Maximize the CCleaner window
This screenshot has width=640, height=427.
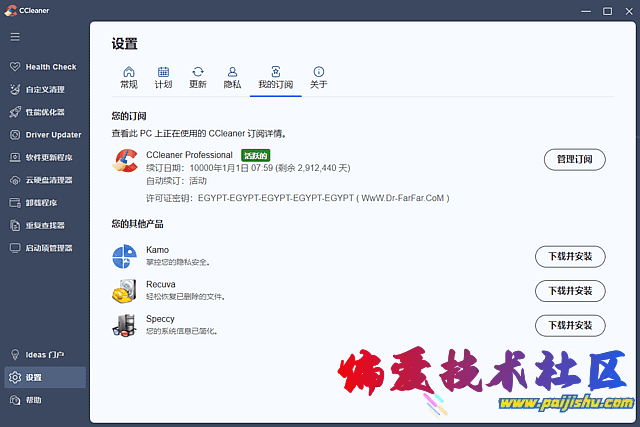(x=607, y=11)
